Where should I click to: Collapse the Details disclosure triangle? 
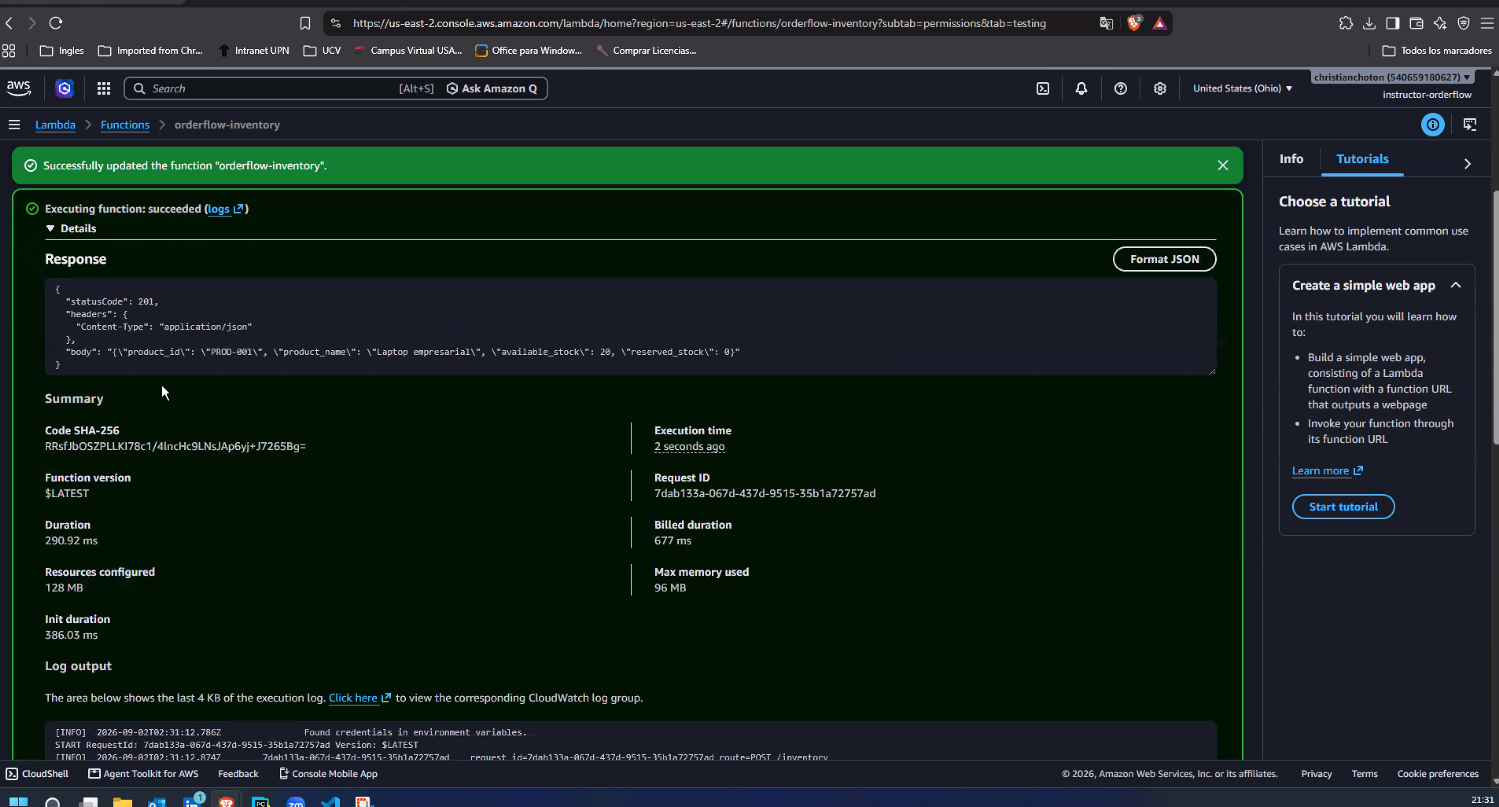pos(50,228)
